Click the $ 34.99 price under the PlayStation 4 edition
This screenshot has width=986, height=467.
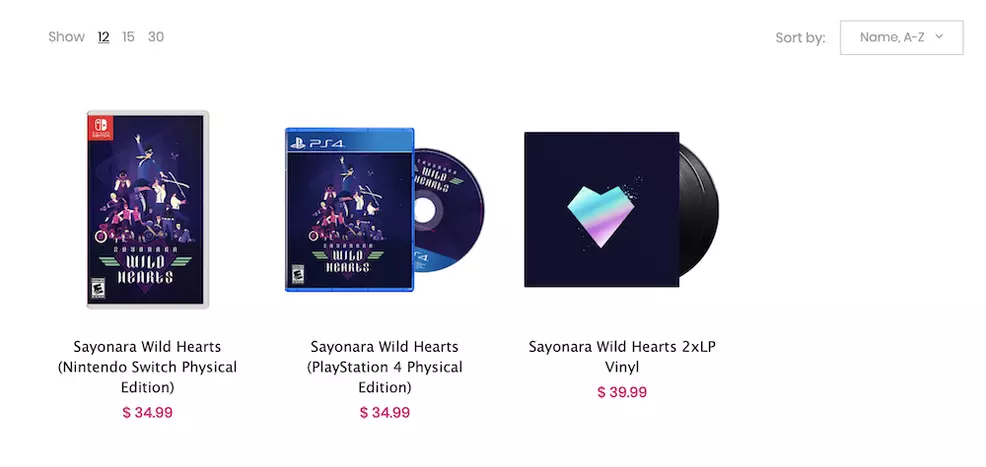[385, 412]
